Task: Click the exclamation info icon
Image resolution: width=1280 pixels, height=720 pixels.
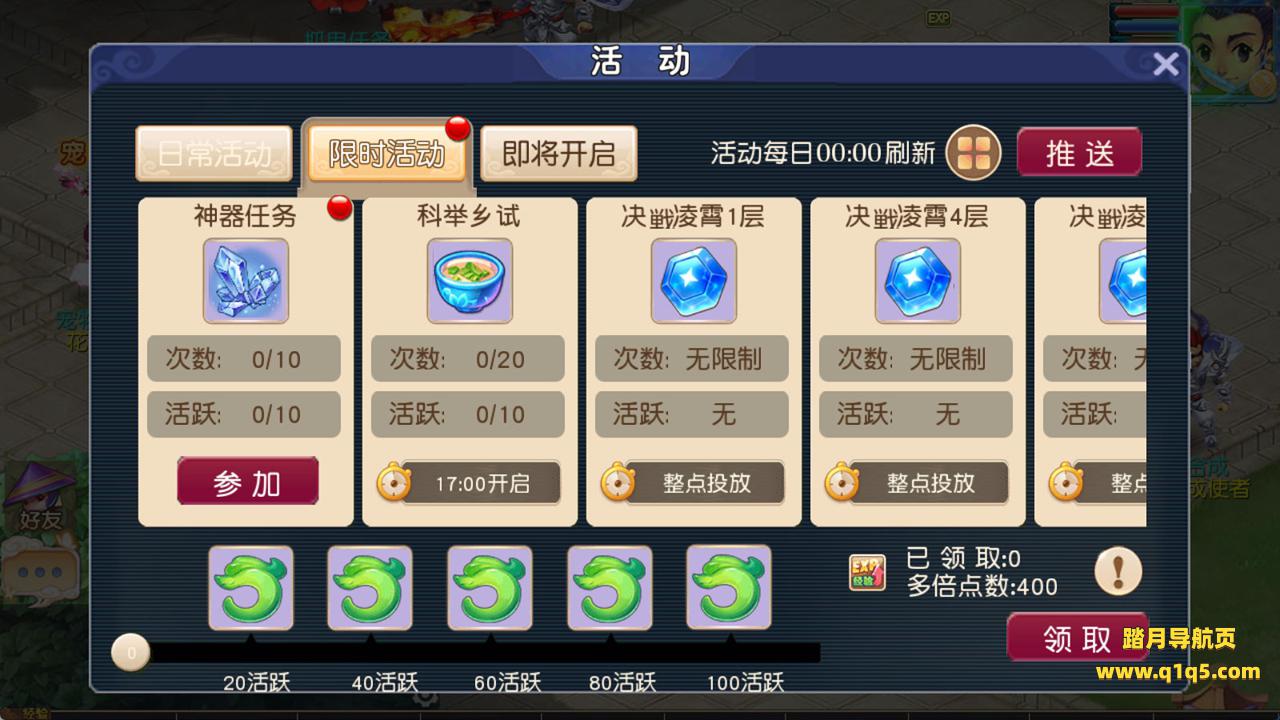Action: point(1118,573)
